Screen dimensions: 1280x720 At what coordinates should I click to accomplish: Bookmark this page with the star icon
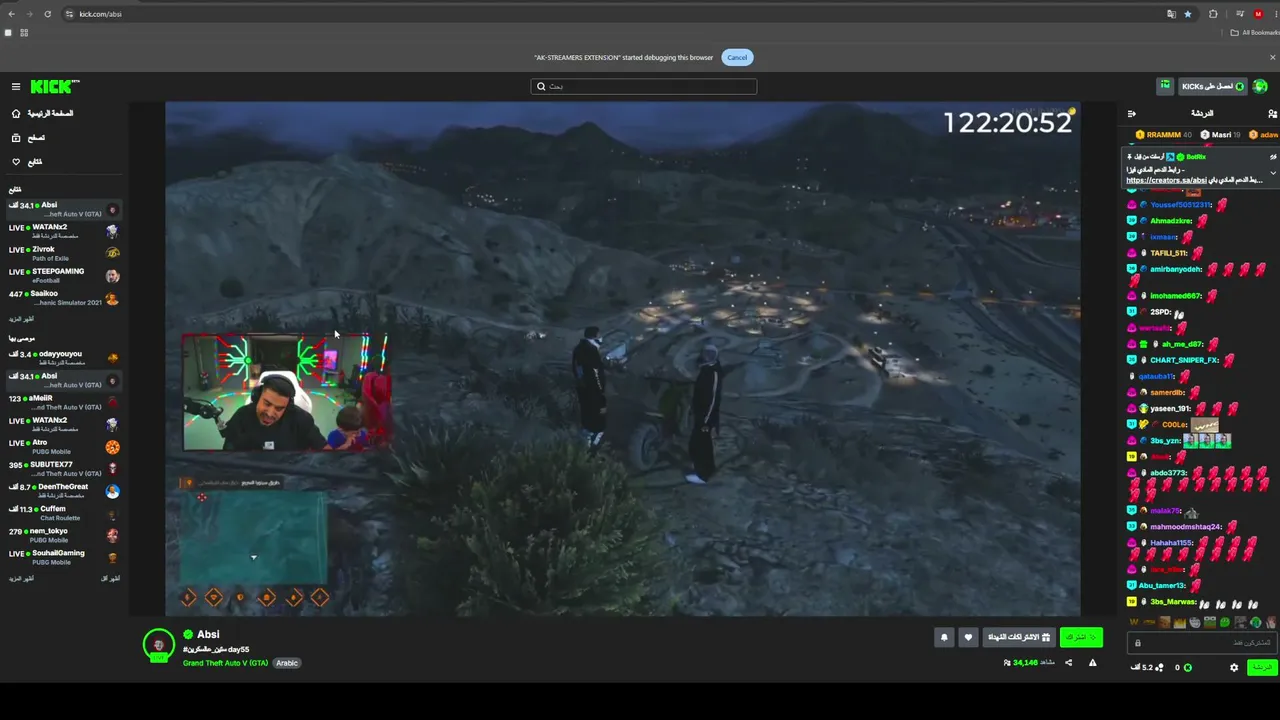coord(1188,14)
